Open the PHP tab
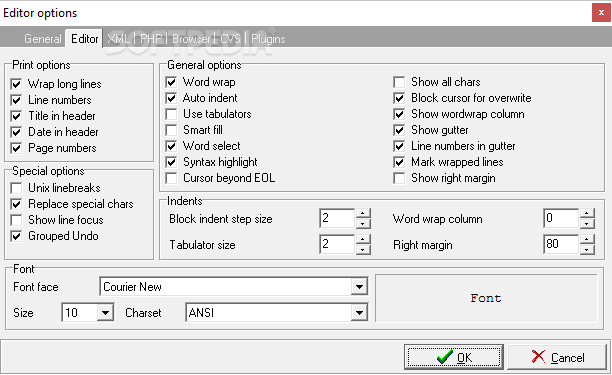 [151, 39]
